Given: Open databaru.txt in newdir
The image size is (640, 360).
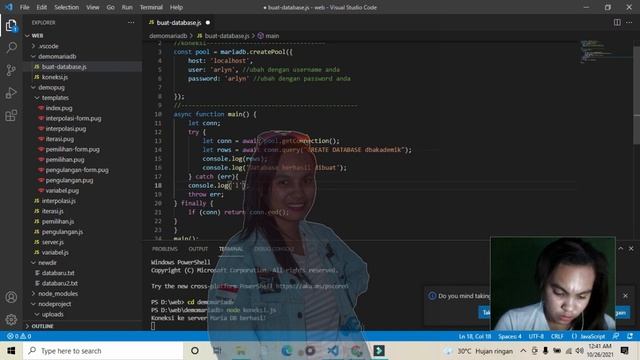Looking at the screenshot, I should pyautogui.click(x=58, y=273).
